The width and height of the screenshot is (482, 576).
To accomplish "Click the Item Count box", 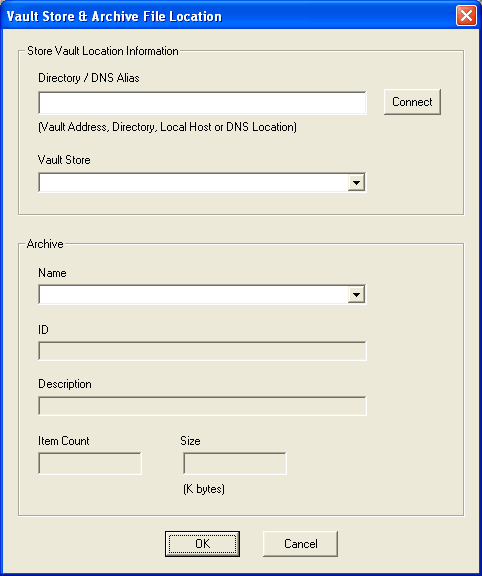I will [90, 463].
